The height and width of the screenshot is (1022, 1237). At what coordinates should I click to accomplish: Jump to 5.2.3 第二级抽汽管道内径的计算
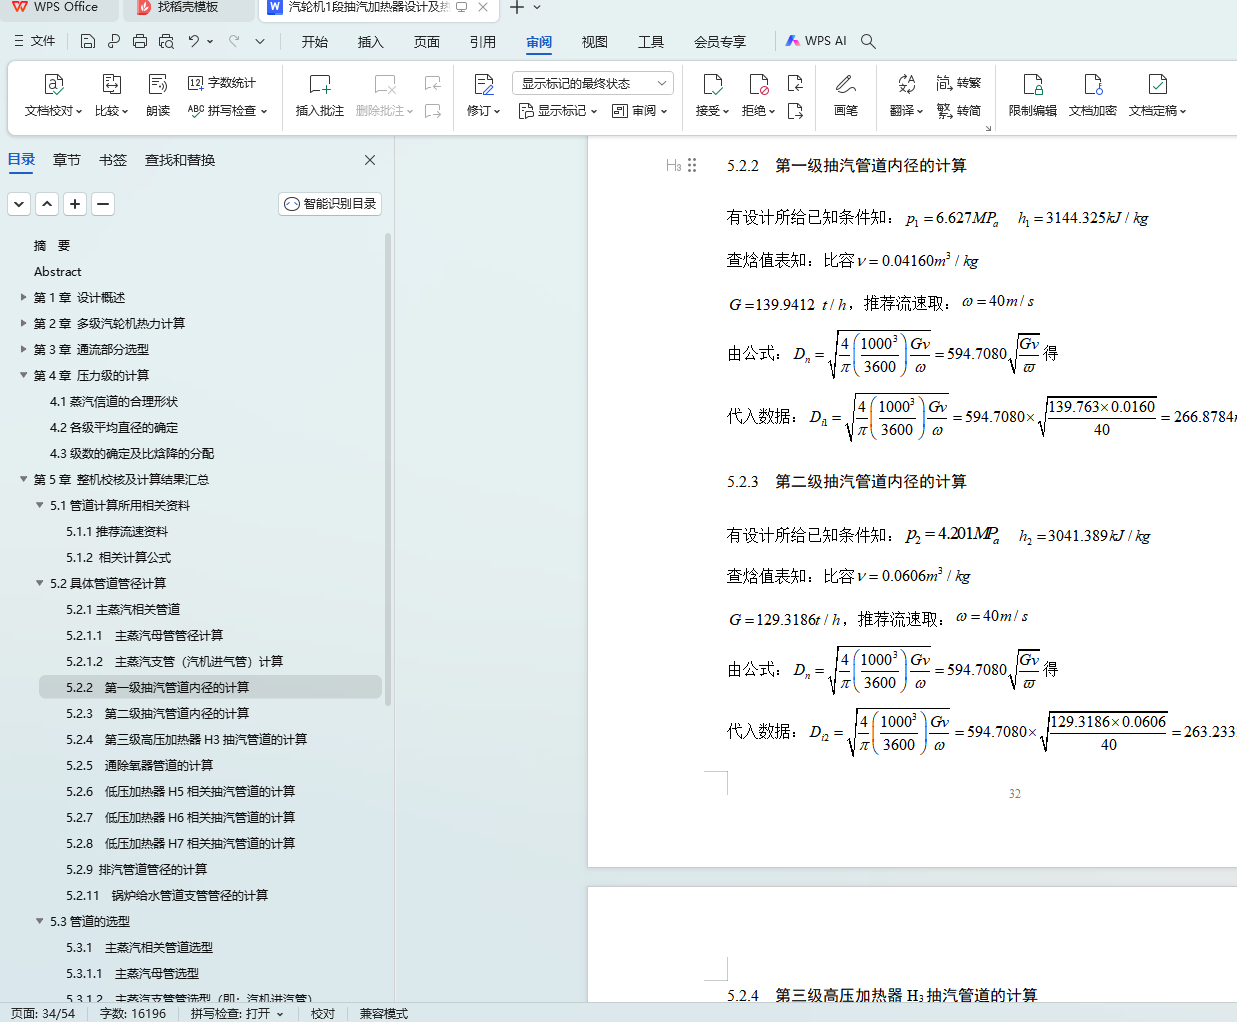click(157, 713)
